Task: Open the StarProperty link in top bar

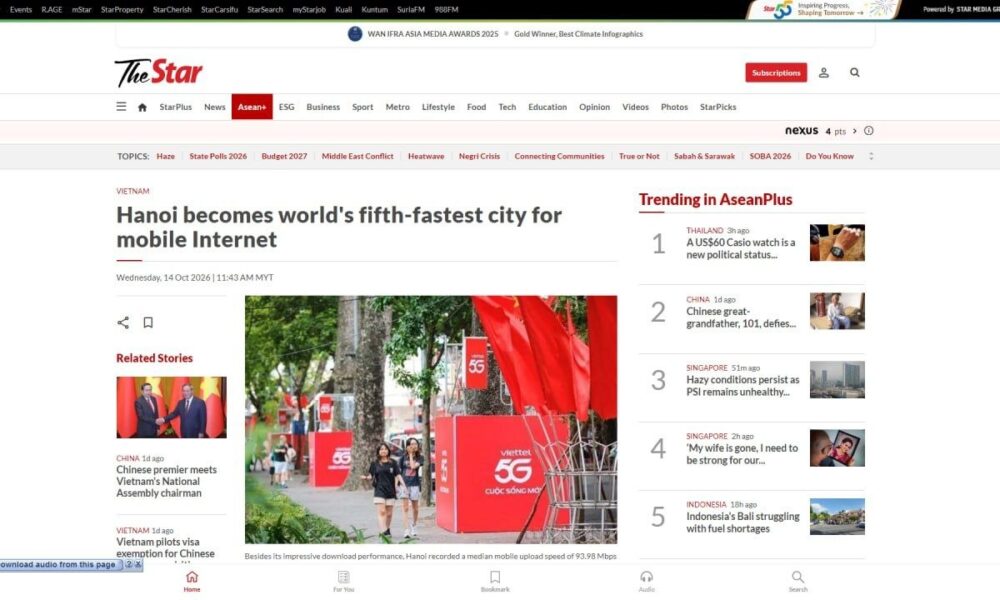Action: [x=122, y=10]
